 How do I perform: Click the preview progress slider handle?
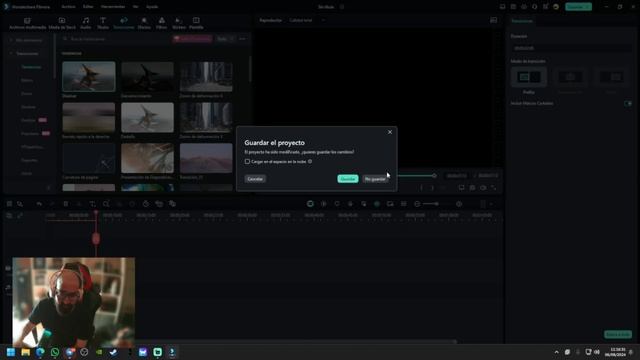tap(434, 176)
